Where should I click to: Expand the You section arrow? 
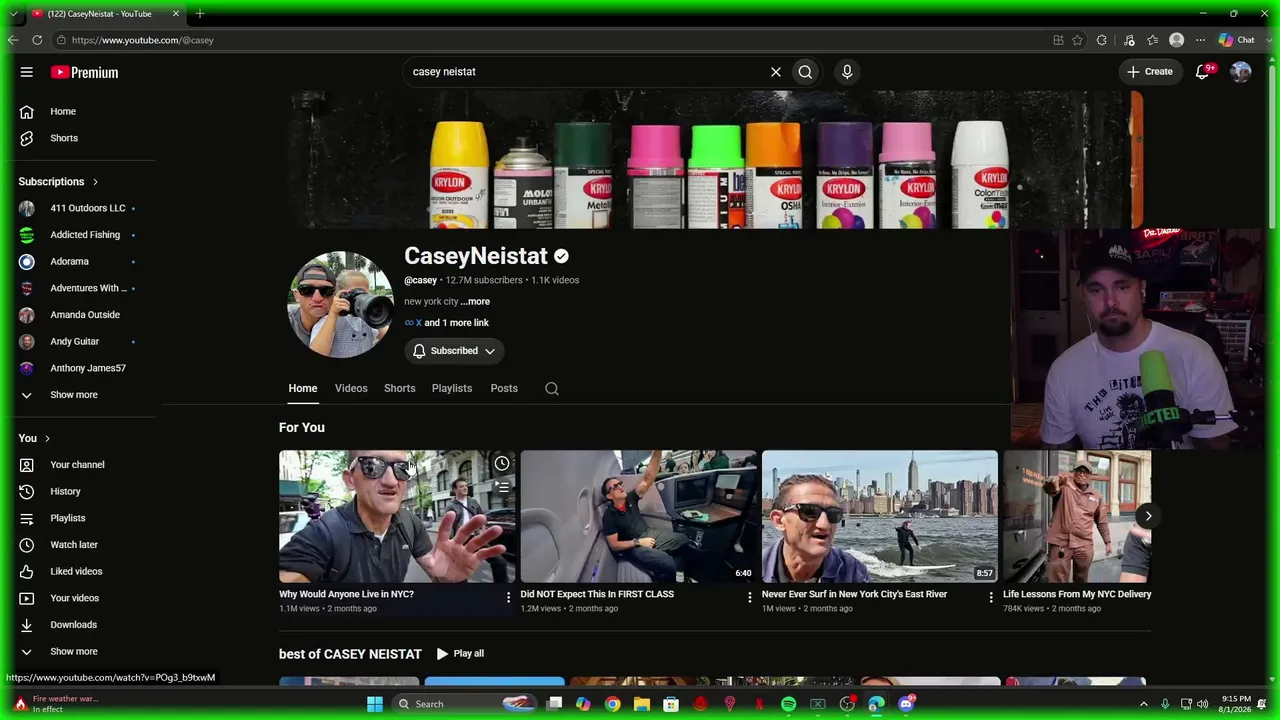tap(47, 439)
